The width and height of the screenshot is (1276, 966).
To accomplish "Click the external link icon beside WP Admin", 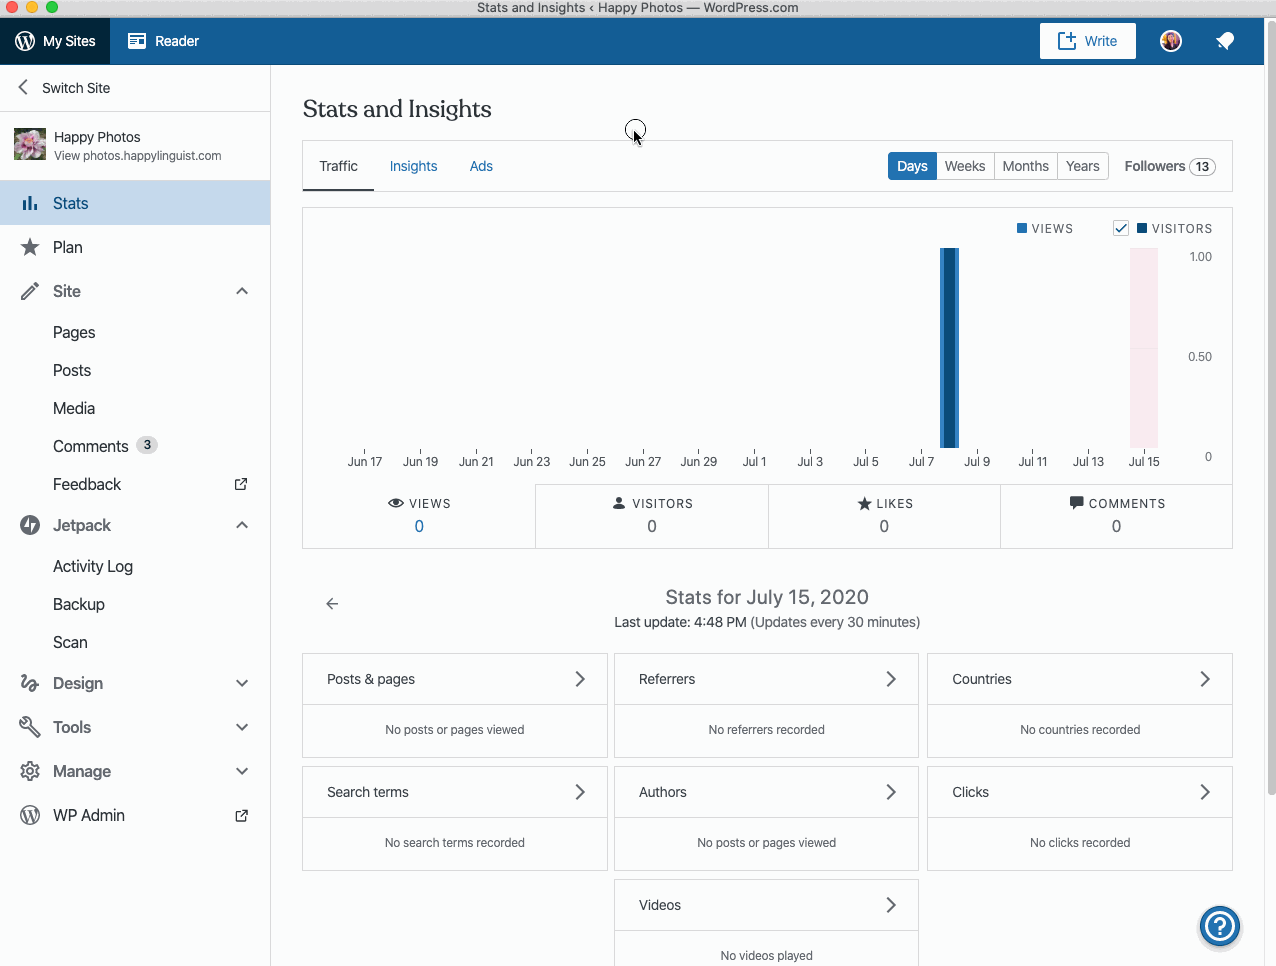I will pos(241,816).
